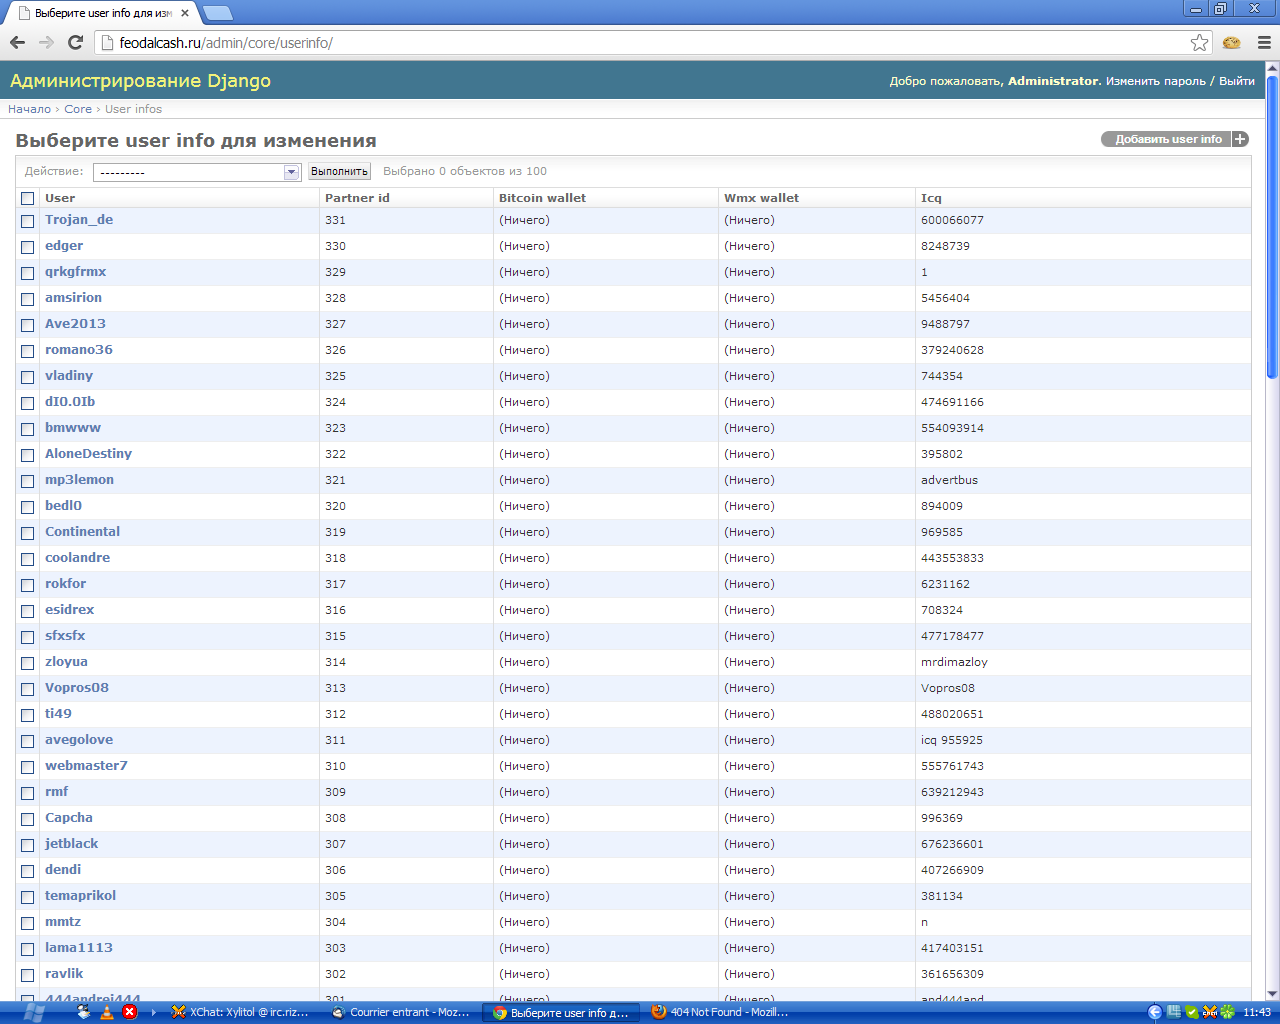Image resolution: width=1280 pixels, height=1024 pixels.
Task: Open the 'temaprikol' user link
Action: 81,896
